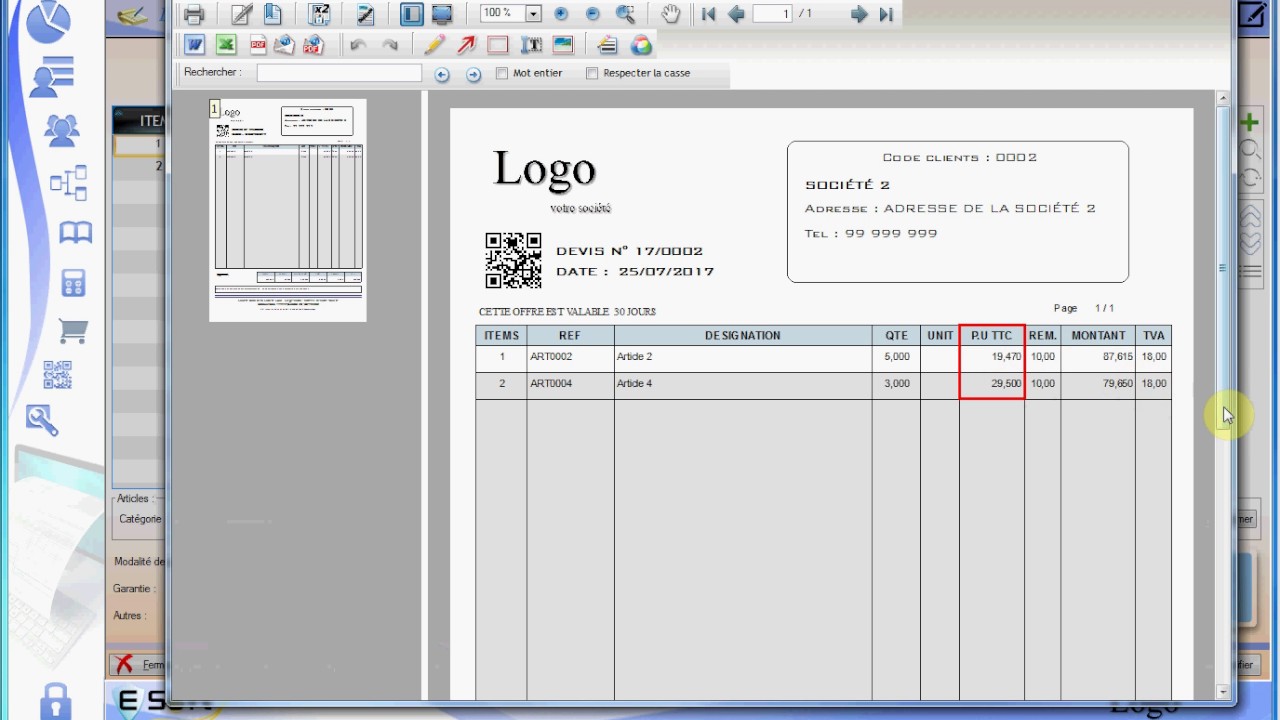Open the pie chart statistics sidebar icon

[x=48, y=23]
